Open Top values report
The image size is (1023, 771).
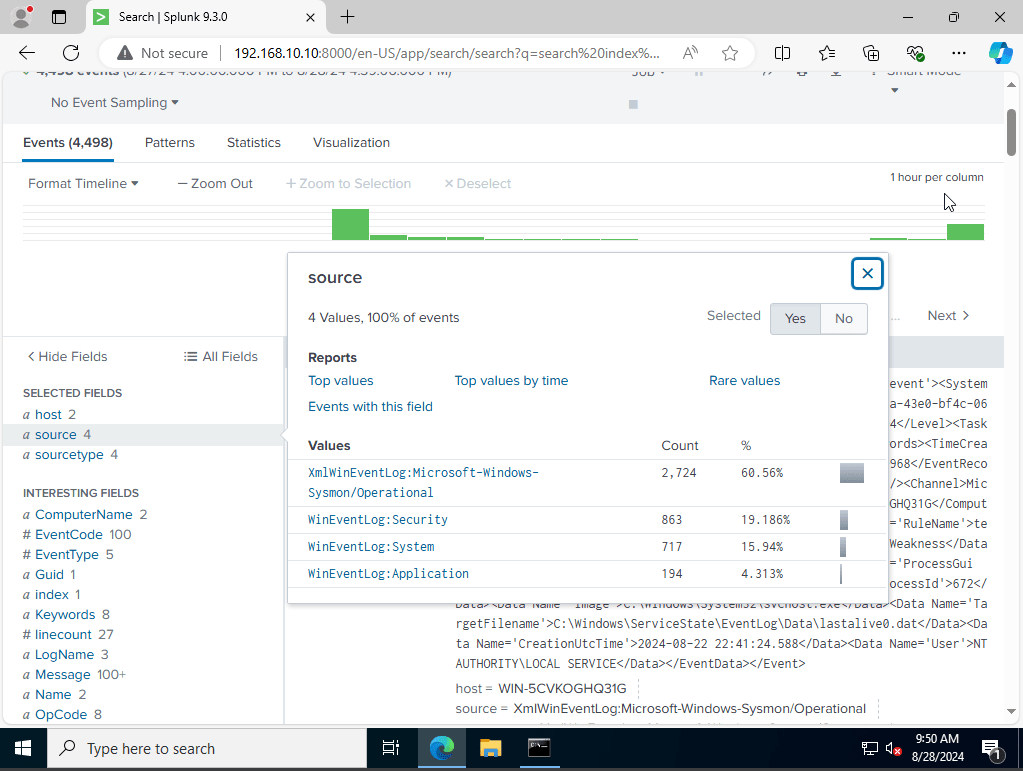coord(341,380)
